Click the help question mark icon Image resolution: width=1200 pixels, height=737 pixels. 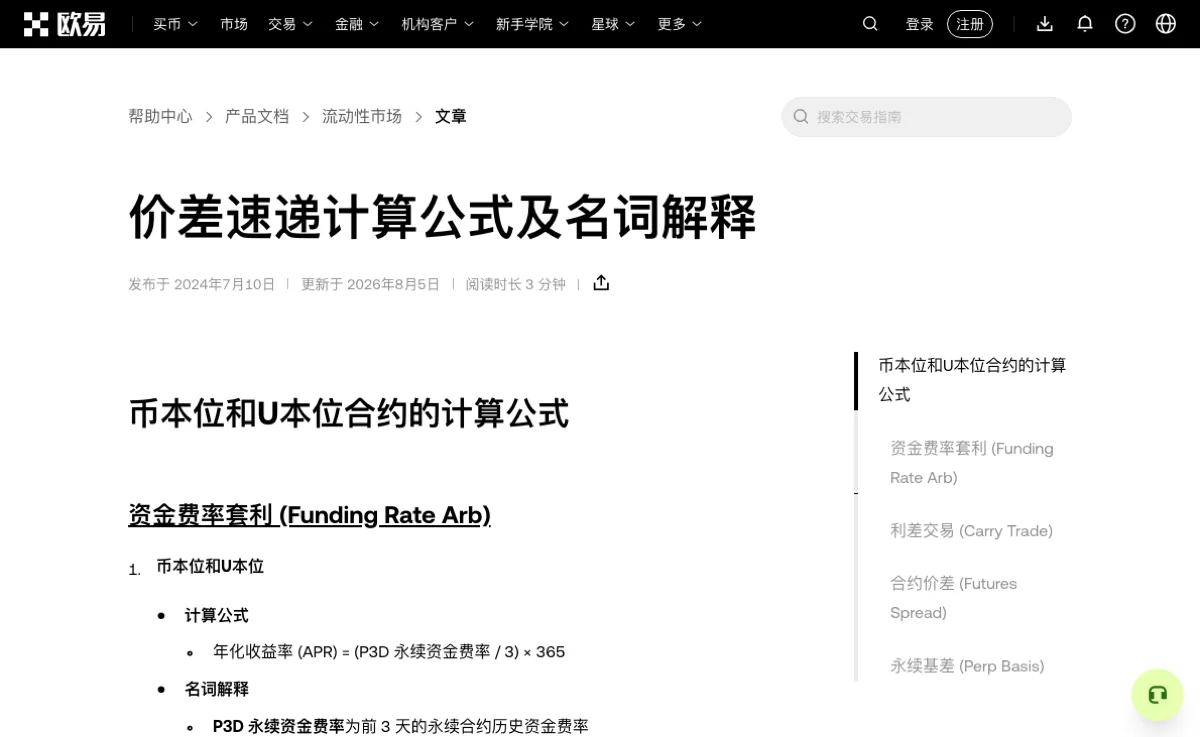(x=1125, y=24)
